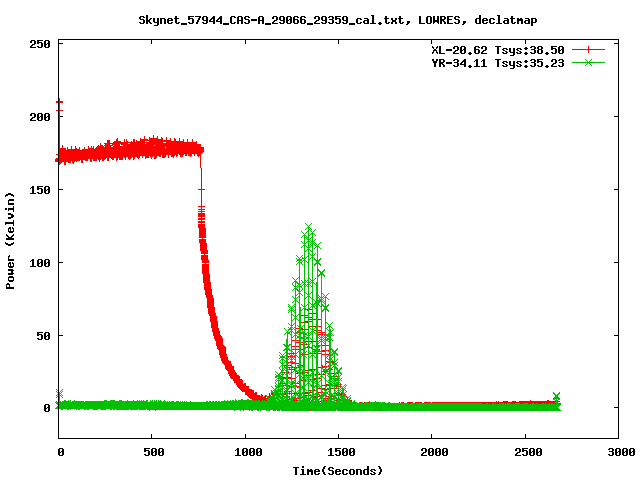
Task: Click the x-axis tick label 1500
Action: click(341, 452)
